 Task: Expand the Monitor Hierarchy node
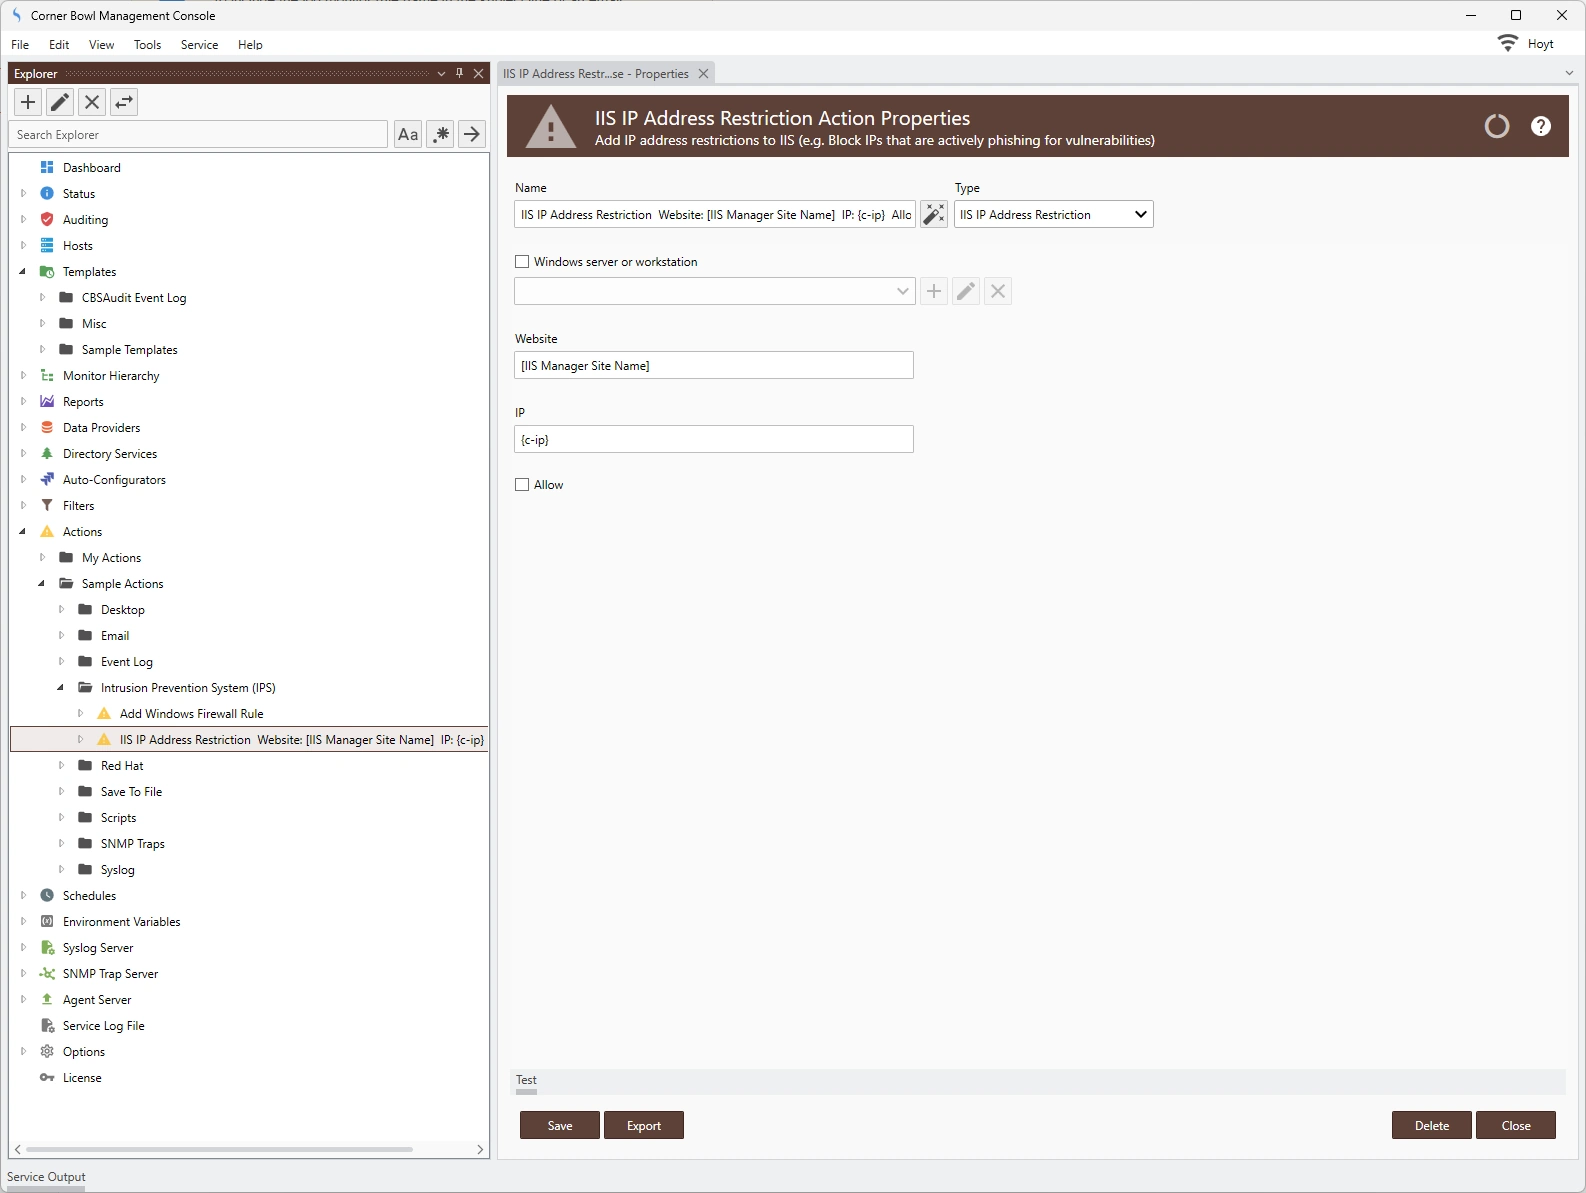23,376
